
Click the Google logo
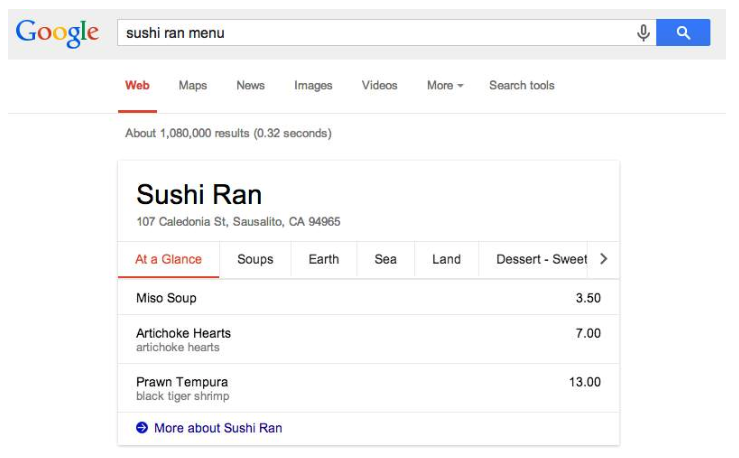pyautogui.click(x=57, y=33)
